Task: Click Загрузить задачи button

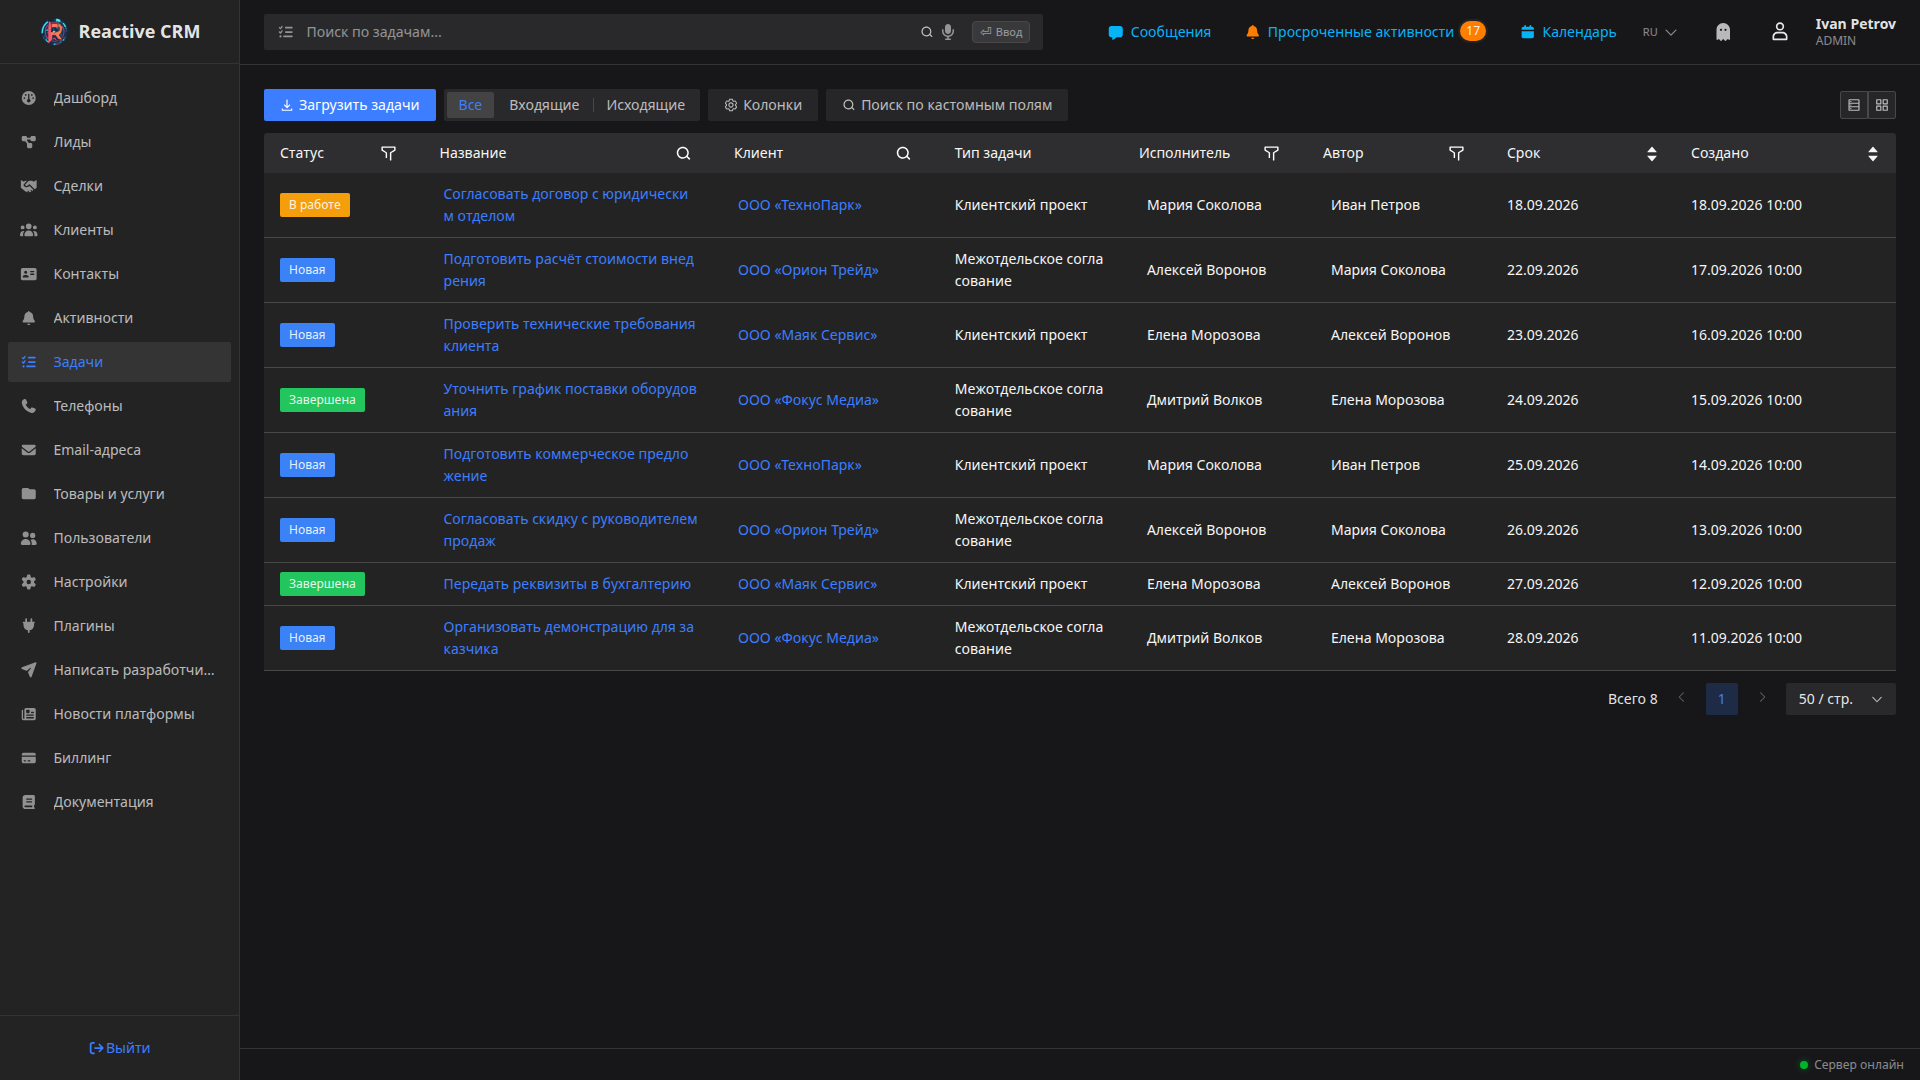Action: click(350, 105)
